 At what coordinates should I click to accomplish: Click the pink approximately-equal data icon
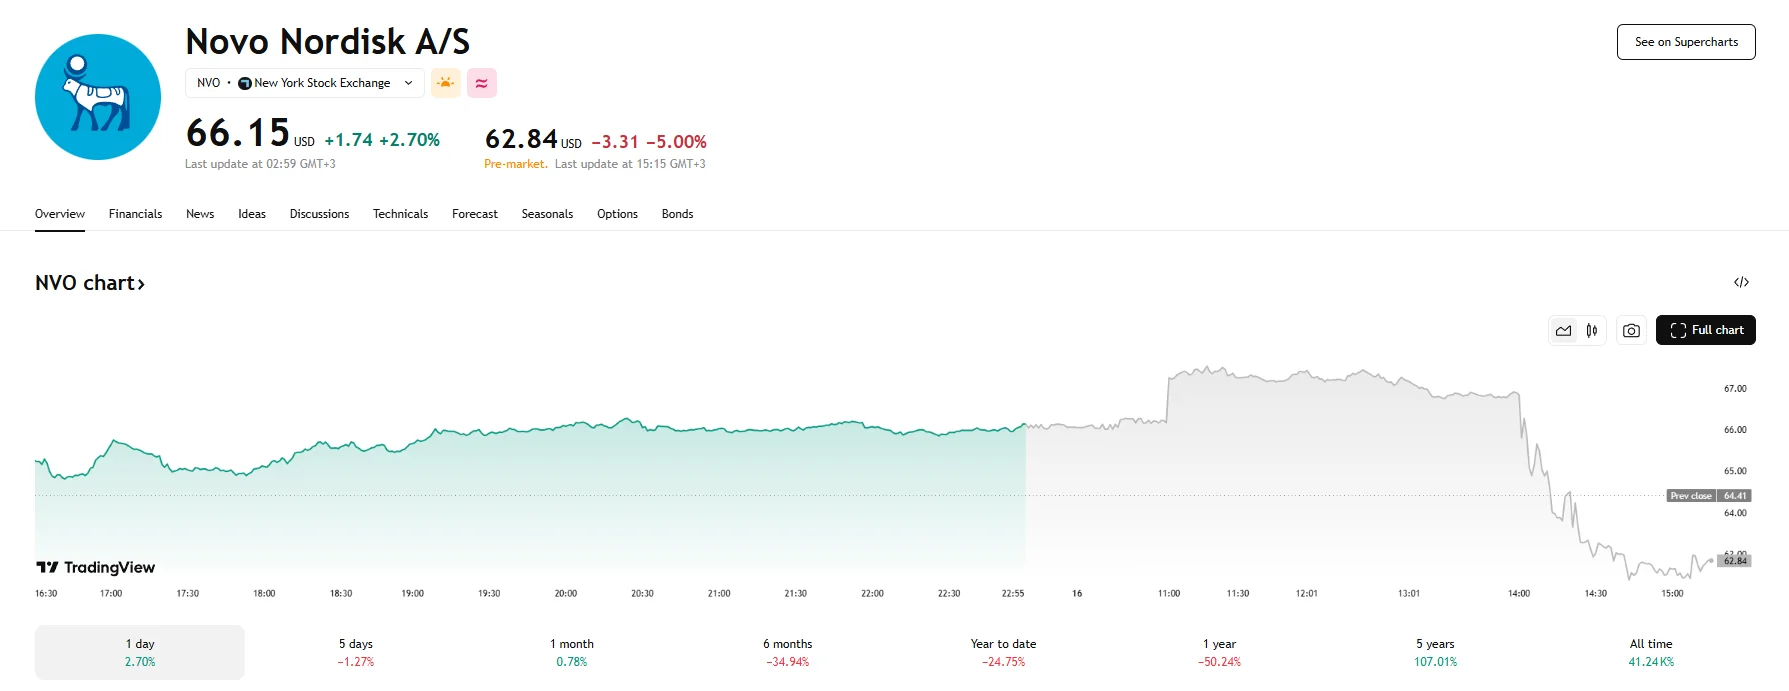tap(482, 83)
